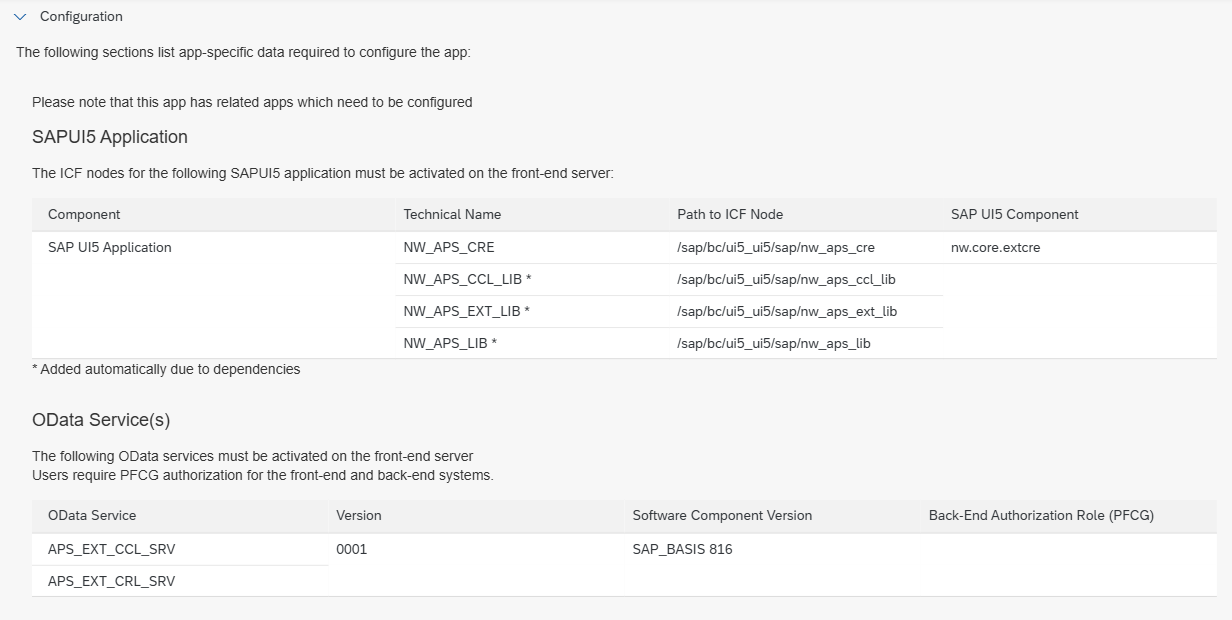The width and height of the screenshot is (1232, 620).
Task: Select the APS_EXT_CCL_SRV service
Action: pyautogui.click(x=112, y=549)
